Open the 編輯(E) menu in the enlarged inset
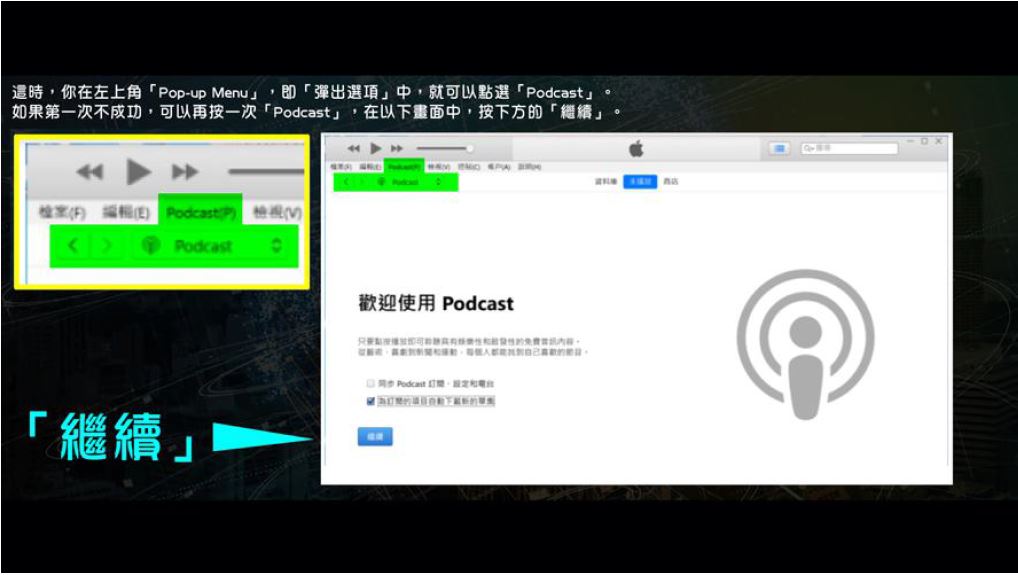1018x575 pixels. pyautogui.click(x=126, y=213)
